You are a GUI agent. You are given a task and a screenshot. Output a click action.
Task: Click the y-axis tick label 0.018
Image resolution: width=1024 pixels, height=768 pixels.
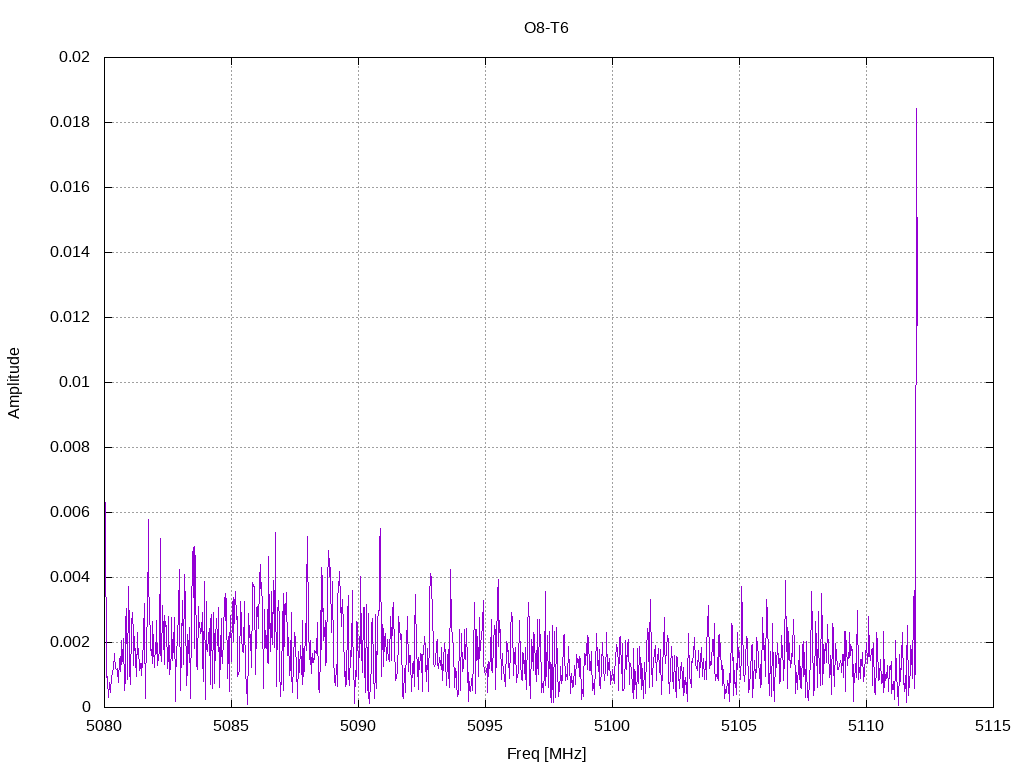pos(70,122)
